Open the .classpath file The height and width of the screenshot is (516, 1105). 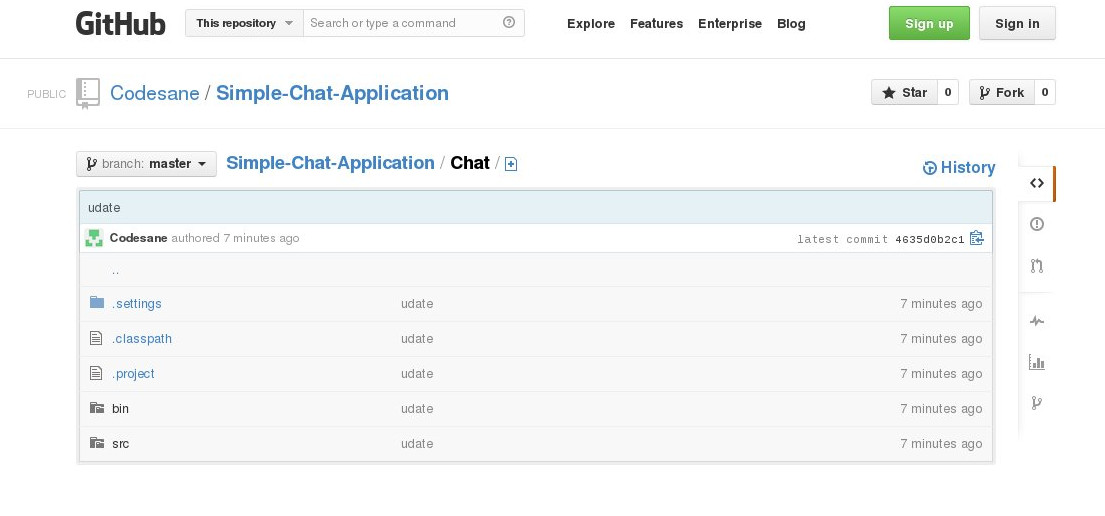point(142,339)
